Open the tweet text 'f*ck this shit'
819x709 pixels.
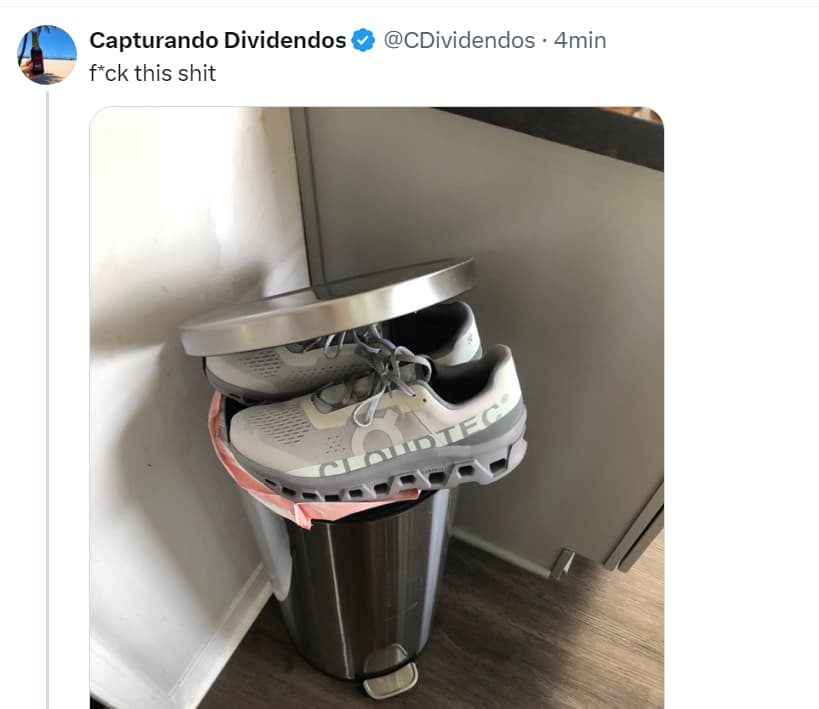tap(153, 73)
